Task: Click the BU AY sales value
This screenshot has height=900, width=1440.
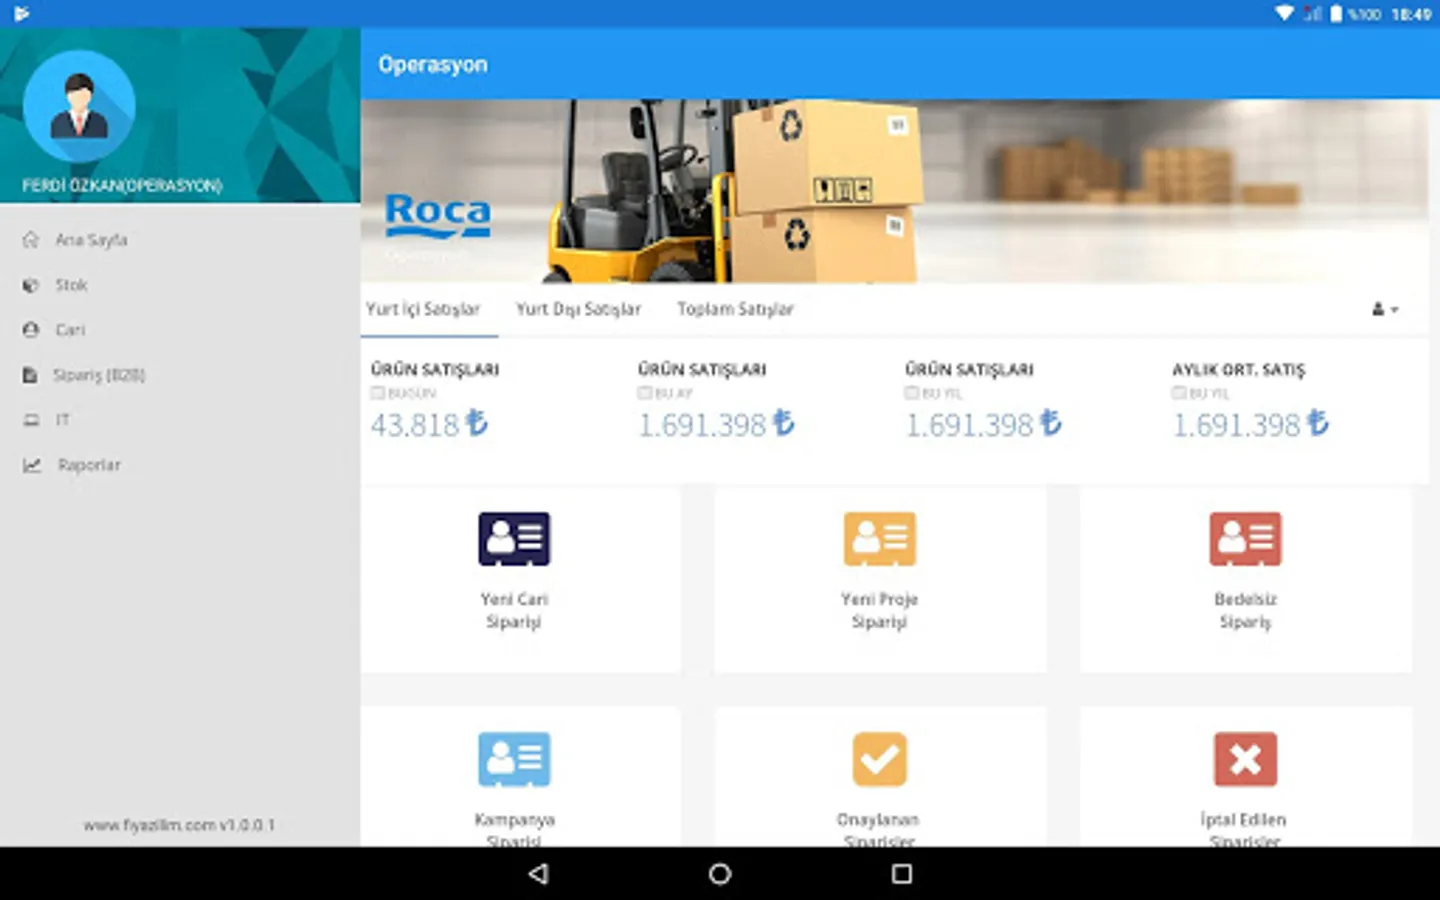Action: pyautogui.click(x=716, y=425)
